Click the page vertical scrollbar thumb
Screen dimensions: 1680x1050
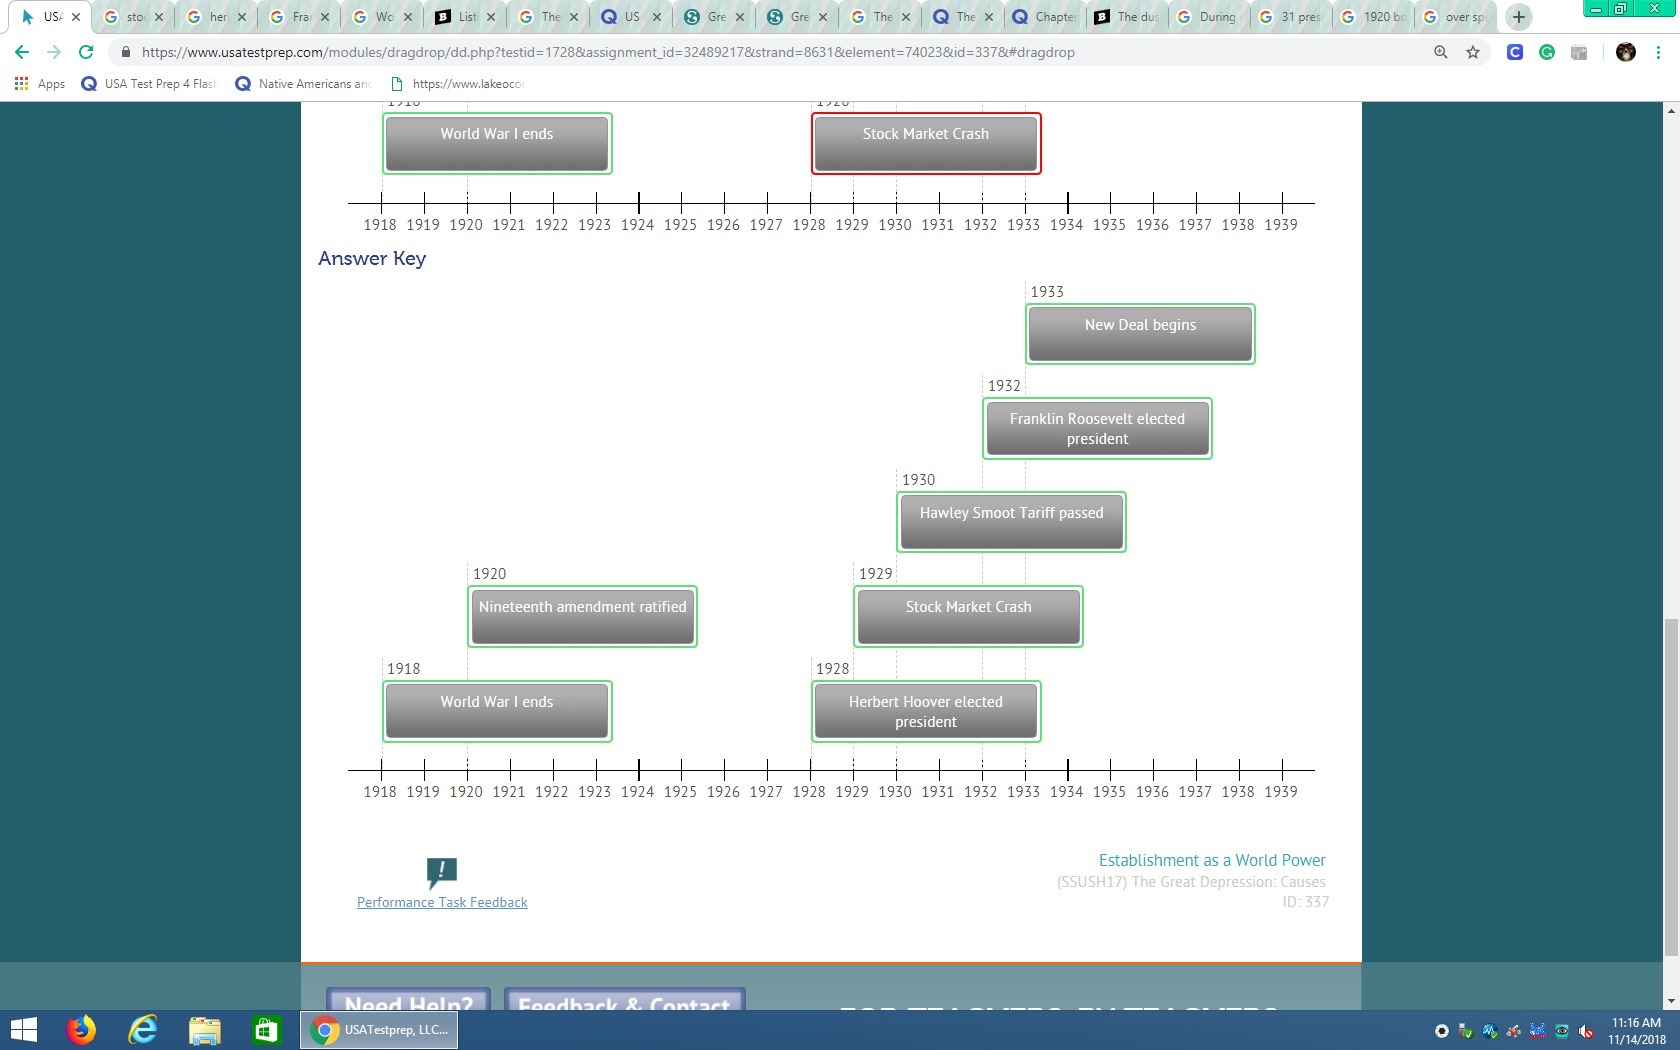pyautogui.click(x=1670, y=788)
